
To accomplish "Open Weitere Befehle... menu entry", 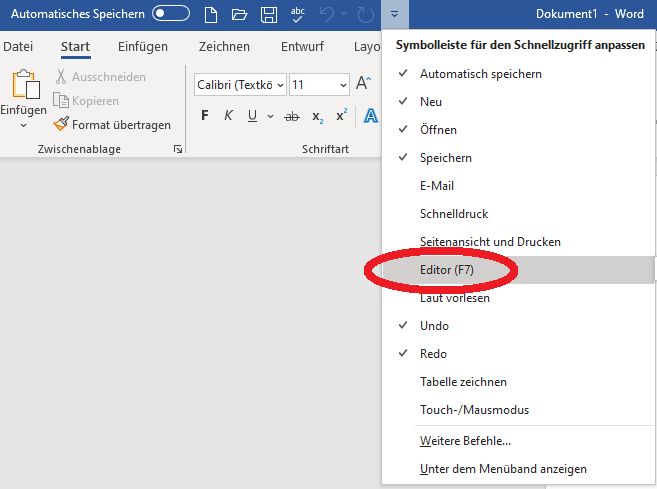I will (x=518, y=441).
